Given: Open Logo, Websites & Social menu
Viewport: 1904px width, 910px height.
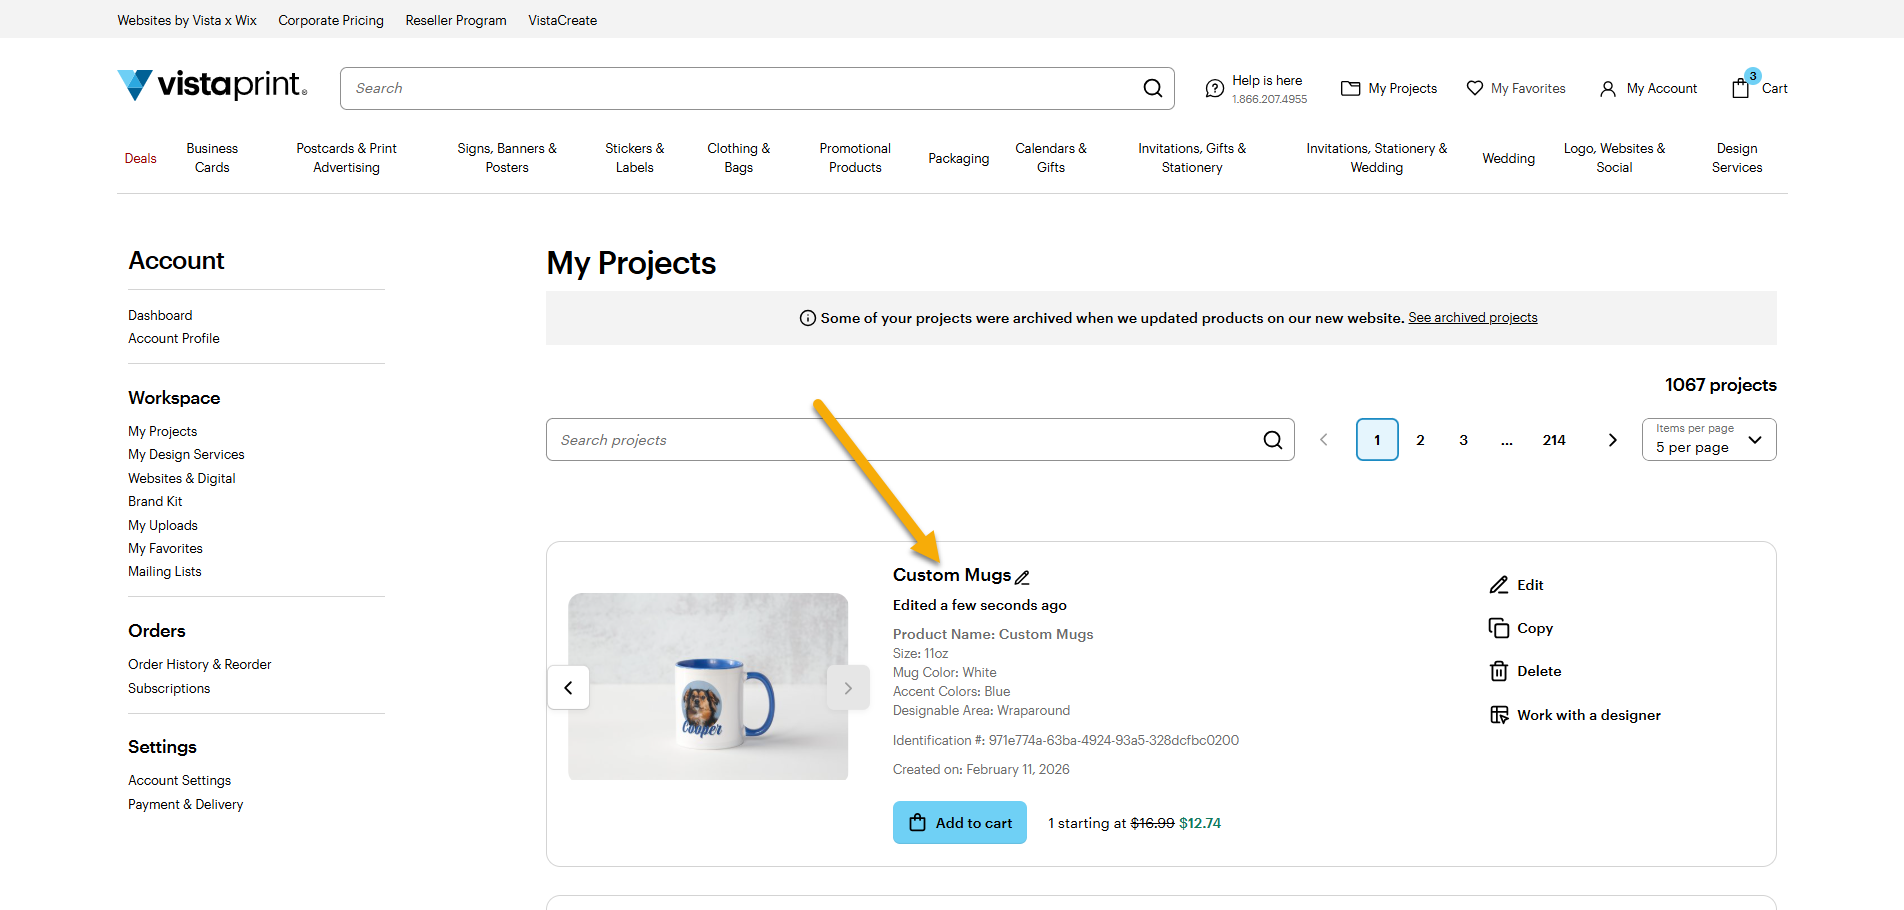Looking at the screenshot, I should tap(1614, 158).
